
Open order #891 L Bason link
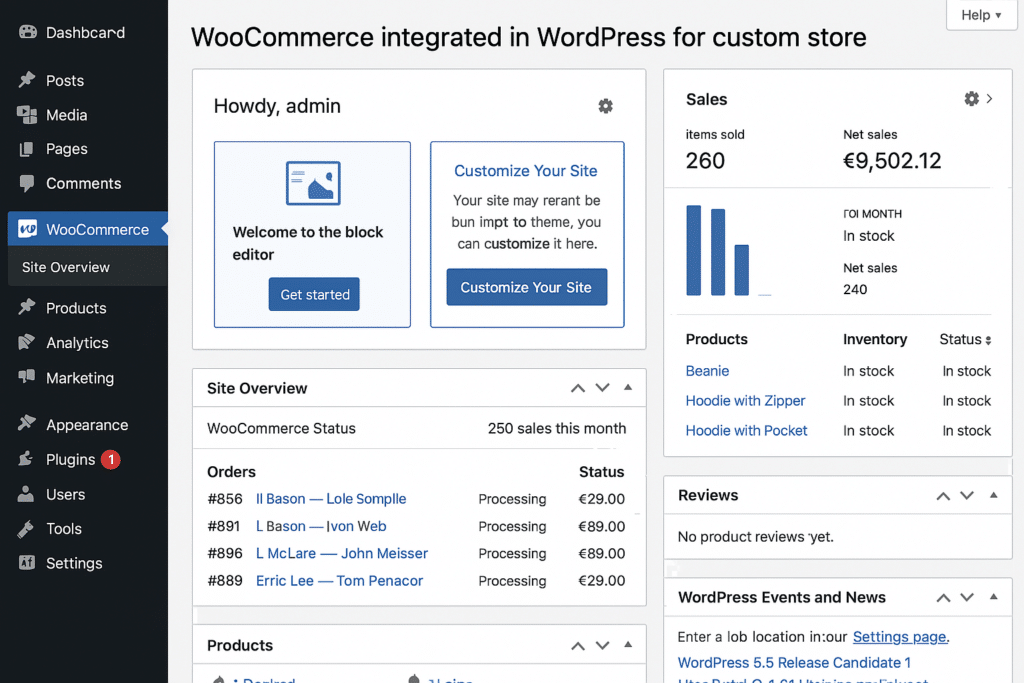coord(321,526)
